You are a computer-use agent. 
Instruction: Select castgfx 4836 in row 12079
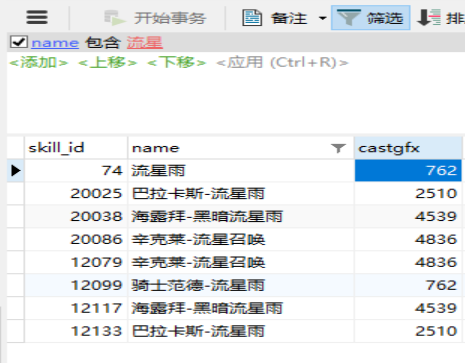click(x=408, y=263)
